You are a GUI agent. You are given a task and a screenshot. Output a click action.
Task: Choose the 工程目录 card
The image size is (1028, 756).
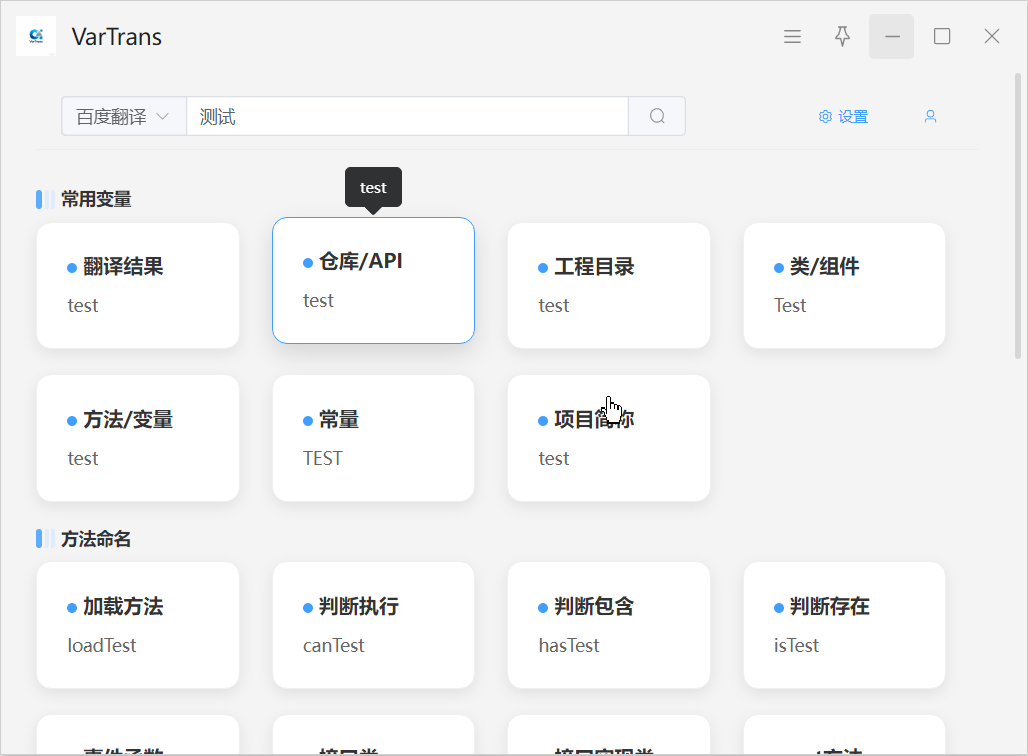[609, 286]
